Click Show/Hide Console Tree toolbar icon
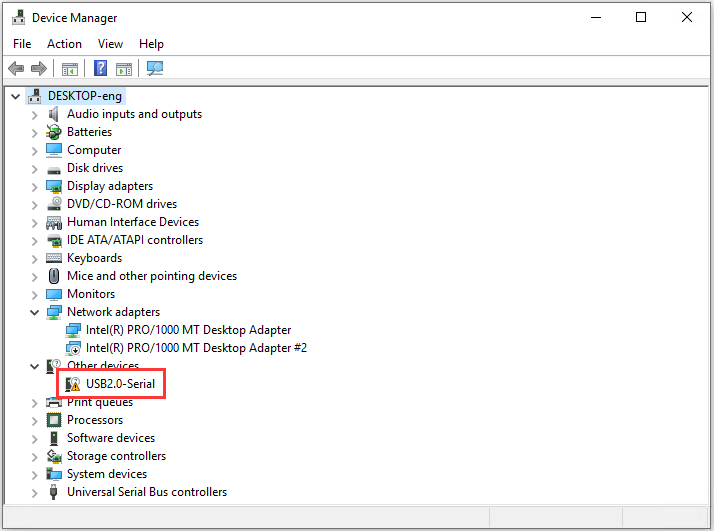Screen dimensions: 714x531 pyautogui.click(x=70, y=69)
